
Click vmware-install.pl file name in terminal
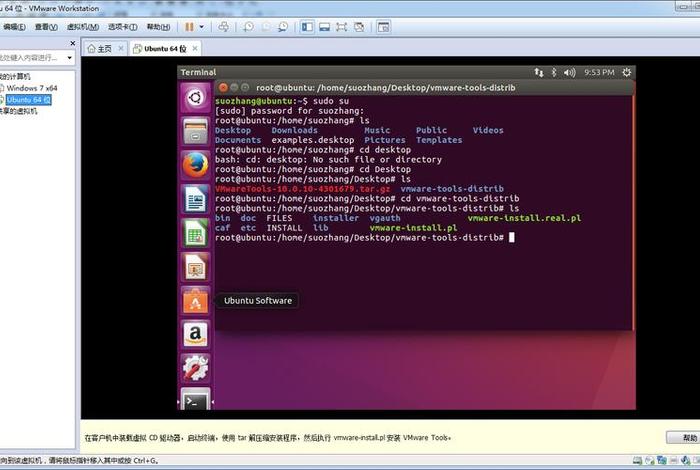pos(413,228)
